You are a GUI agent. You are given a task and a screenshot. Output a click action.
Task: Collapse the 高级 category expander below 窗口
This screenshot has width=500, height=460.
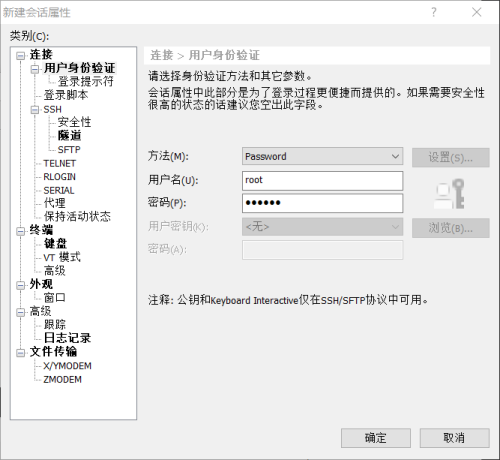(x=21, y=312)
